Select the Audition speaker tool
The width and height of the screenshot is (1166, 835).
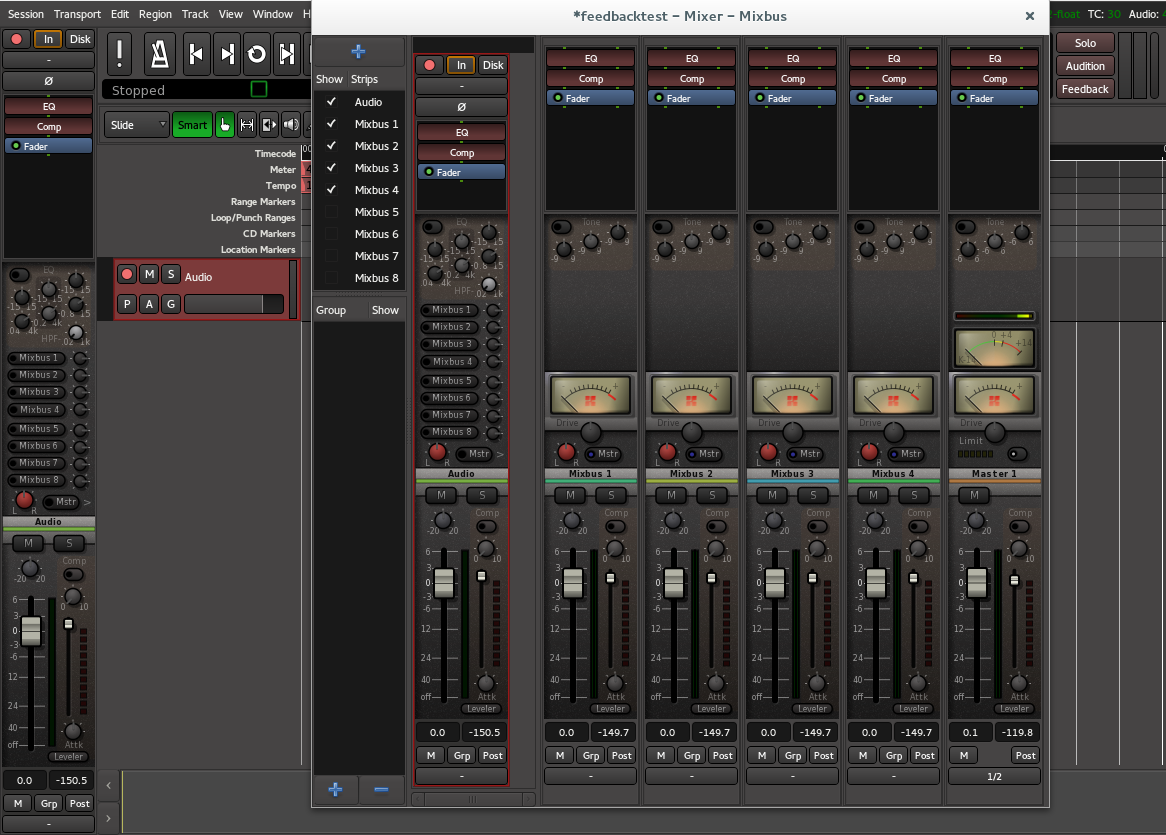point(291,125)
